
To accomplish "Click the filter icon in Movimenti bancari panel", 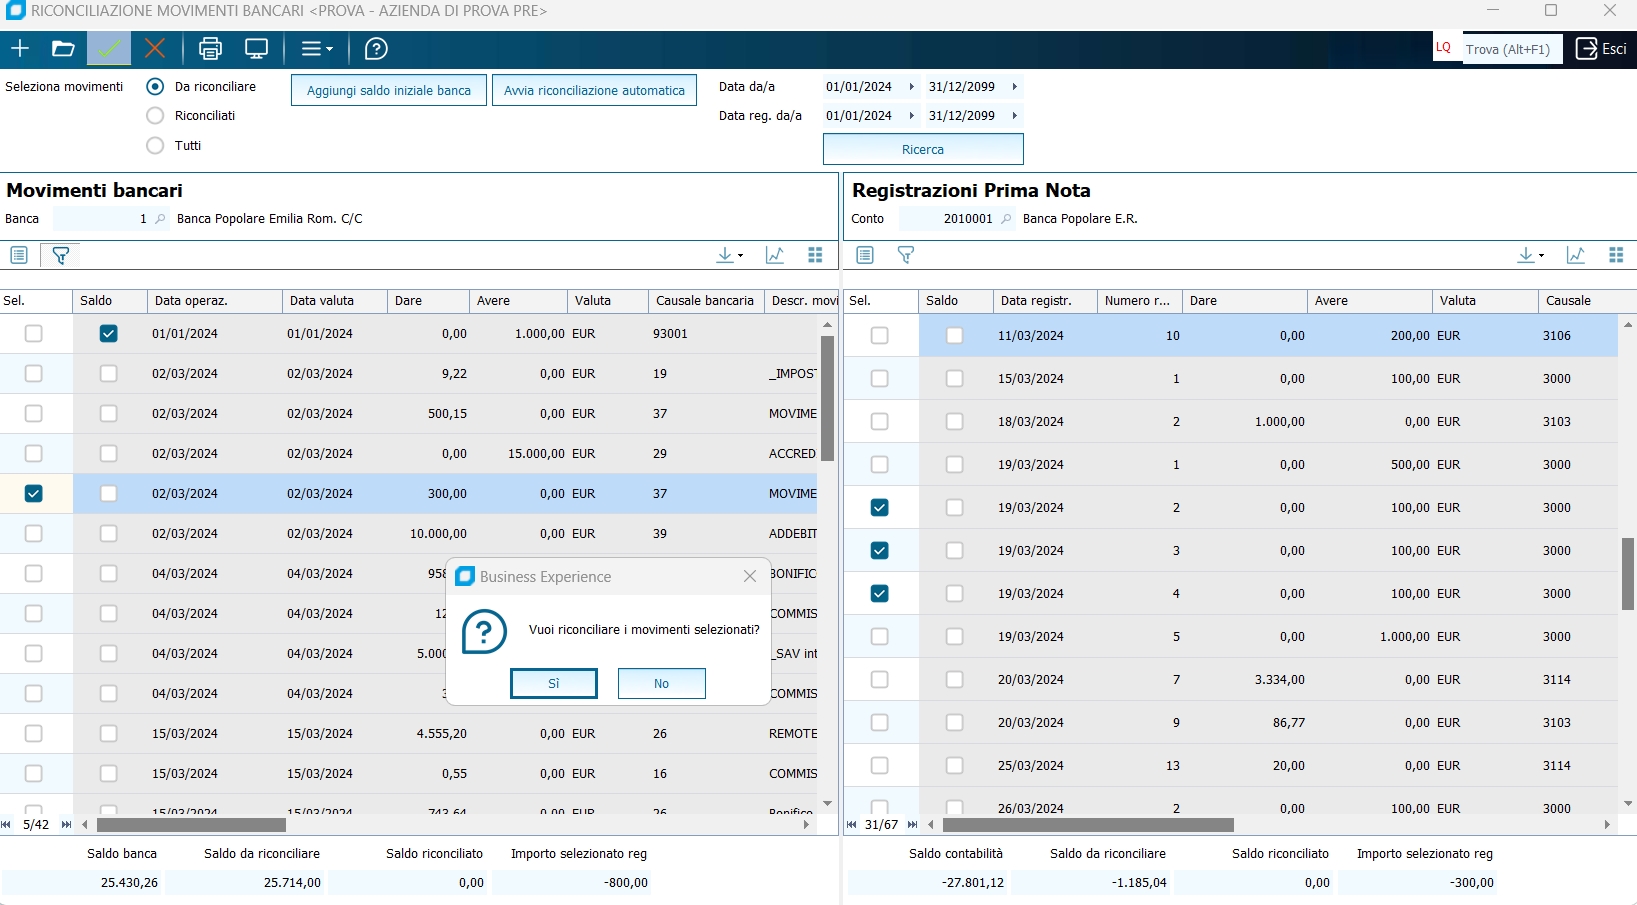I will [x=61, y=256].
